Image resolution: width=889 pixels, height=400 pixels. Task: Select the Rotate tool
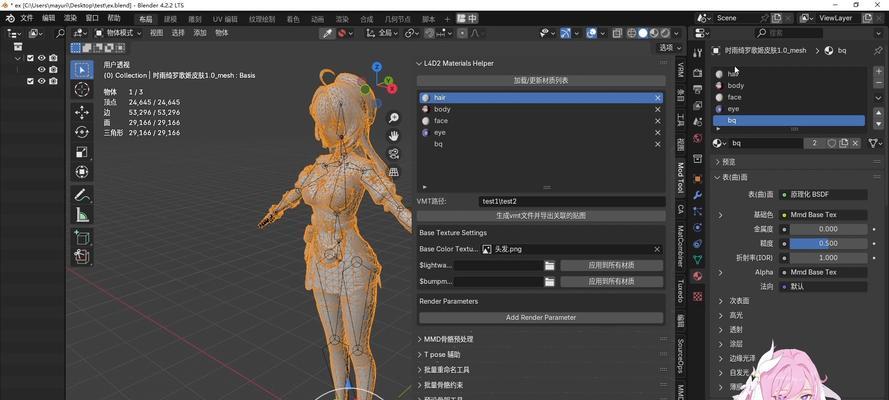(x=82, y=132)
